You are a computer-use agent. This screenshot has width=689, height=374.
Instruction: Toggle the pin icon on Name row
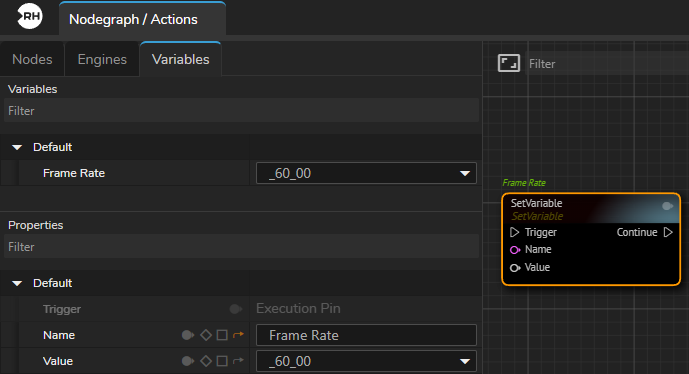(x=188, y=335)
